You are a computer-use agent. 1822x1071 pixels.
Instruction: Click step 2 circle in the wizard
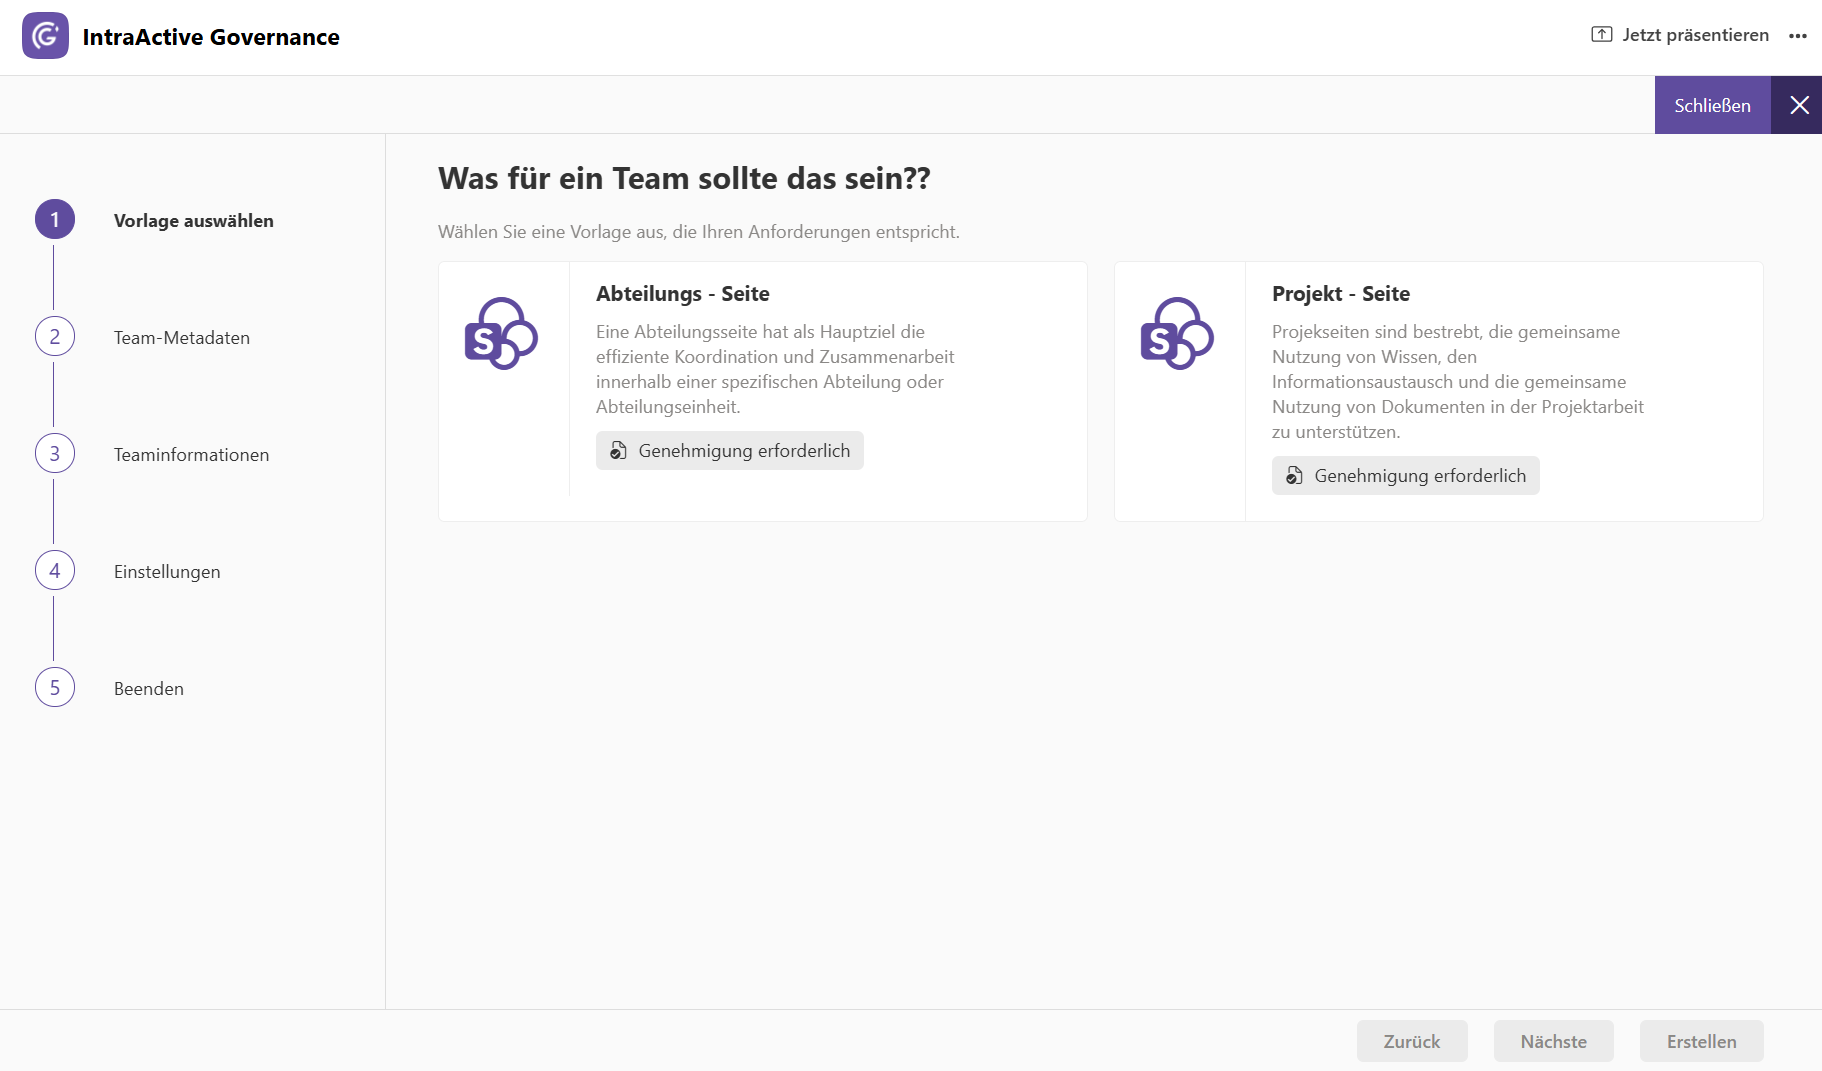tap(55, 336)
